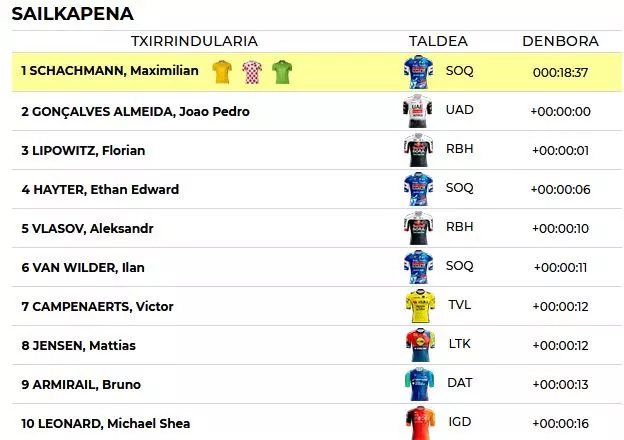Click the TALDEA column header
The image size is (624, 440).
[x=438, y=41]
